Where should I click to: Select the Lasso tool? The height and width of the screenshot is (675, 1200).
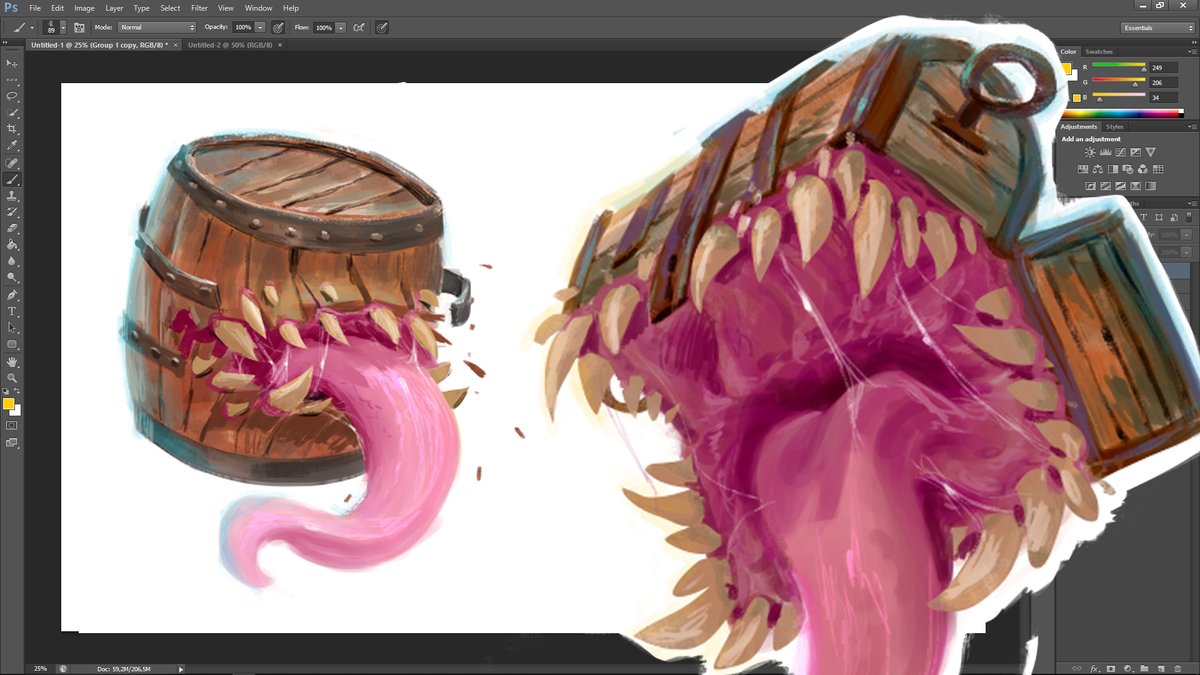(13, 97)
